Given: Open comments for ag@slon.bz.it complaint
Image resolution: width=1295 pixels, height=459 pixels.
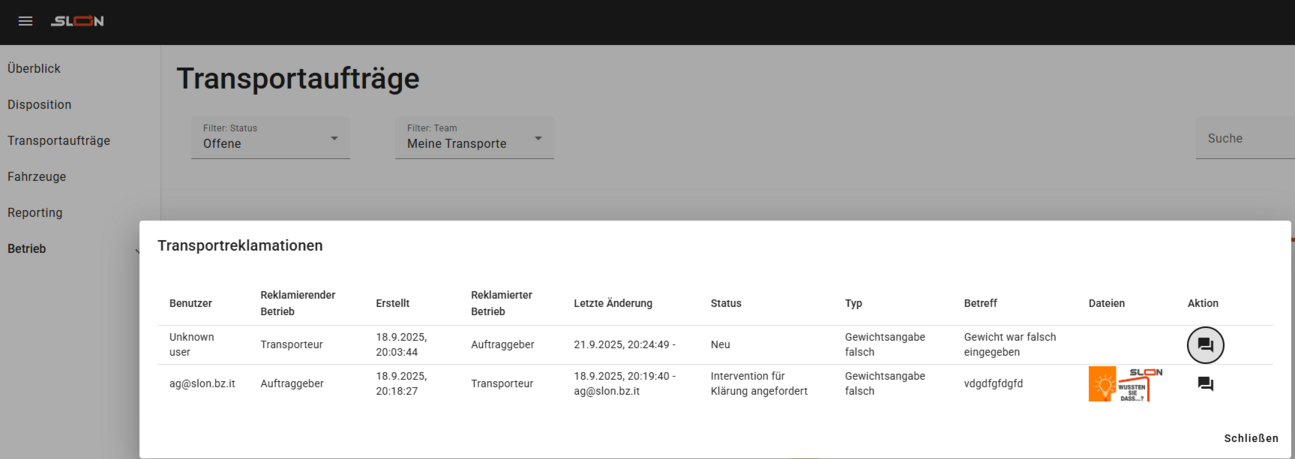Looking at the screenshot, I should click(1205, 384).
